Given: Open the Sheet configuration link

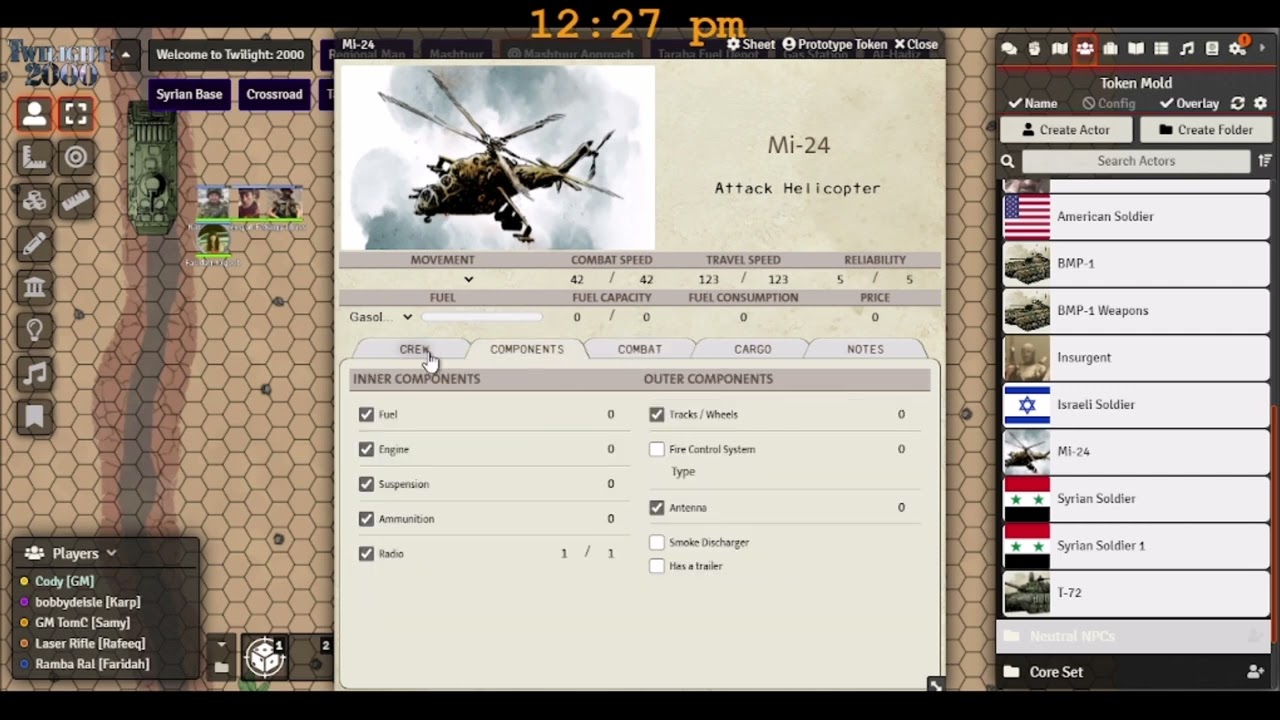Looking at the screenshot, I should tap(751, 44).
